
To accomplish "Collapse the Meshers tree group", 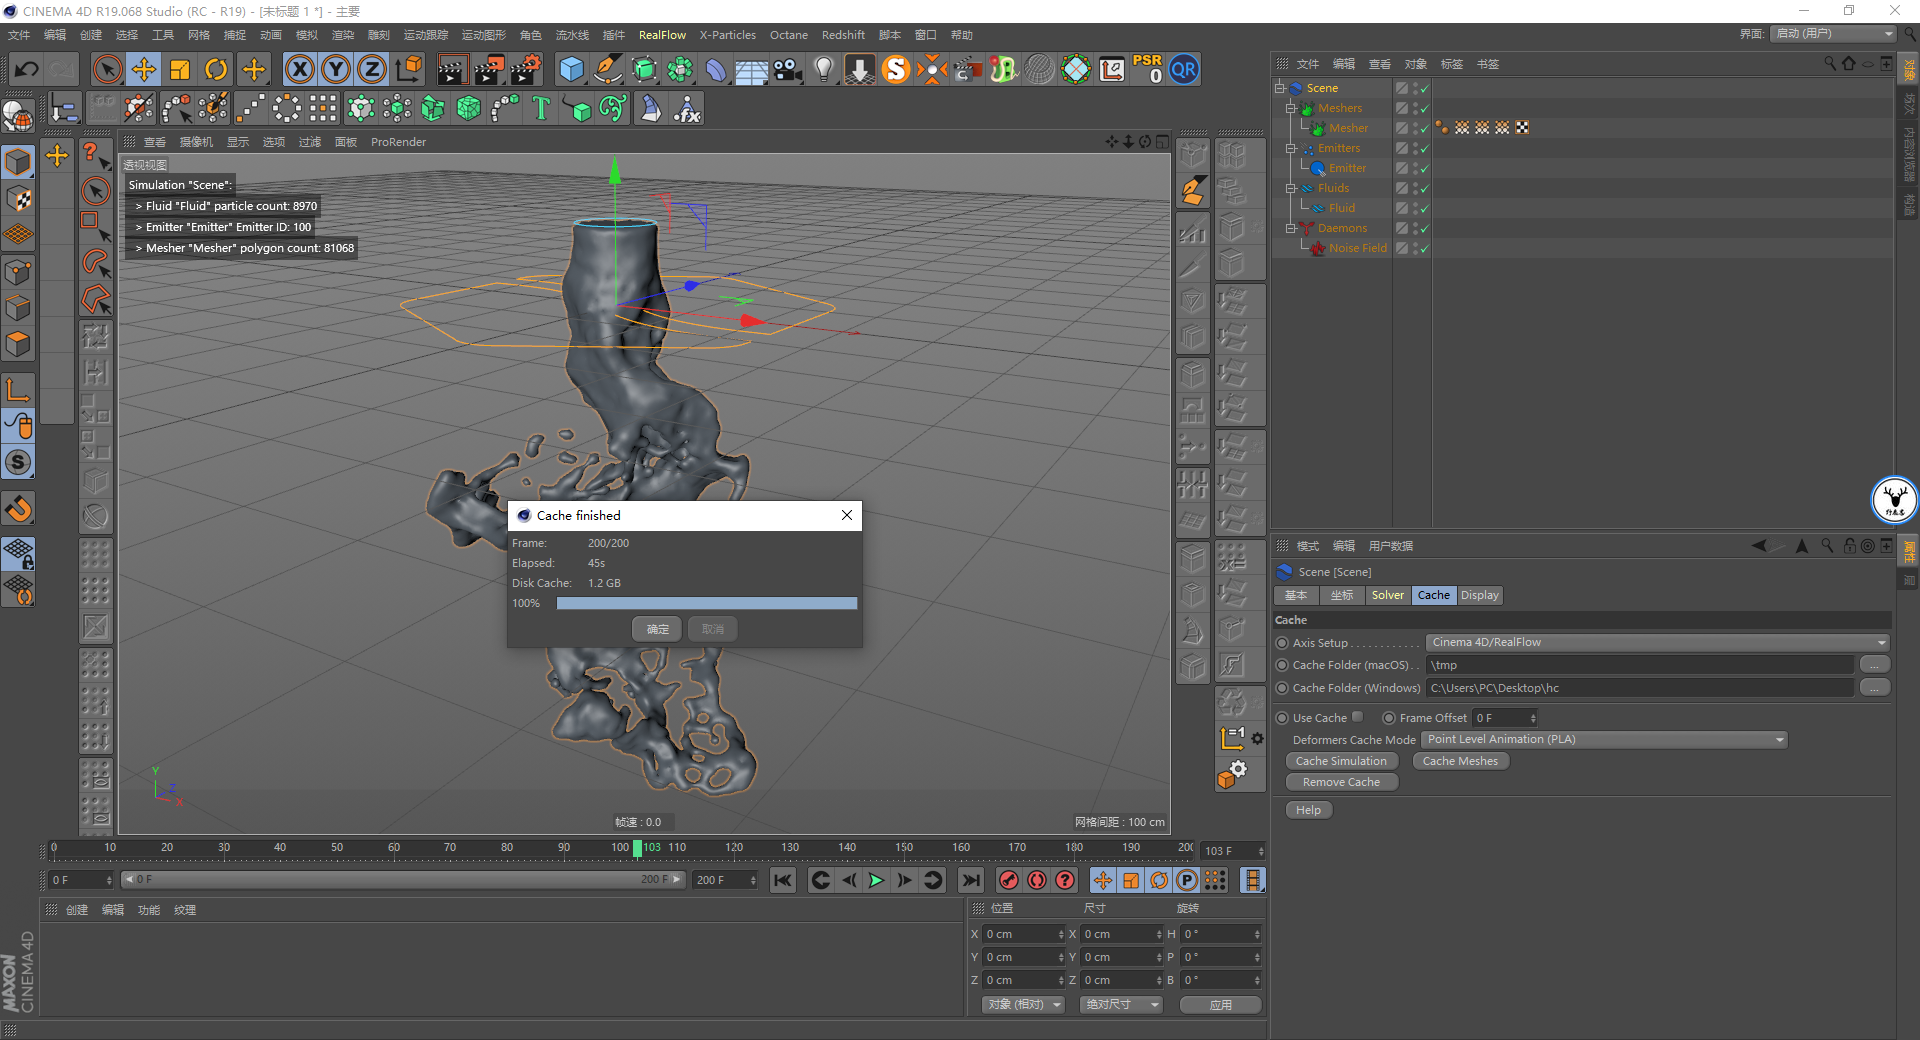I will point(1291,108).
